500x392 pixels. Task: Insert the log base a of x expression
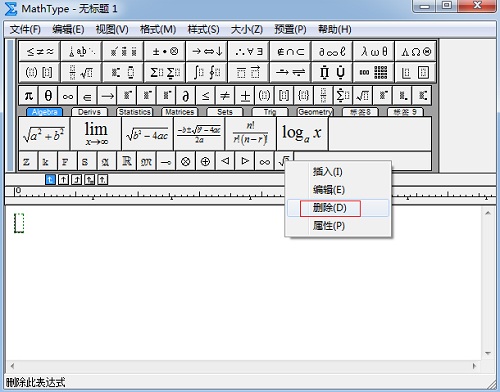pyautogui.click(x=302, y=134)
